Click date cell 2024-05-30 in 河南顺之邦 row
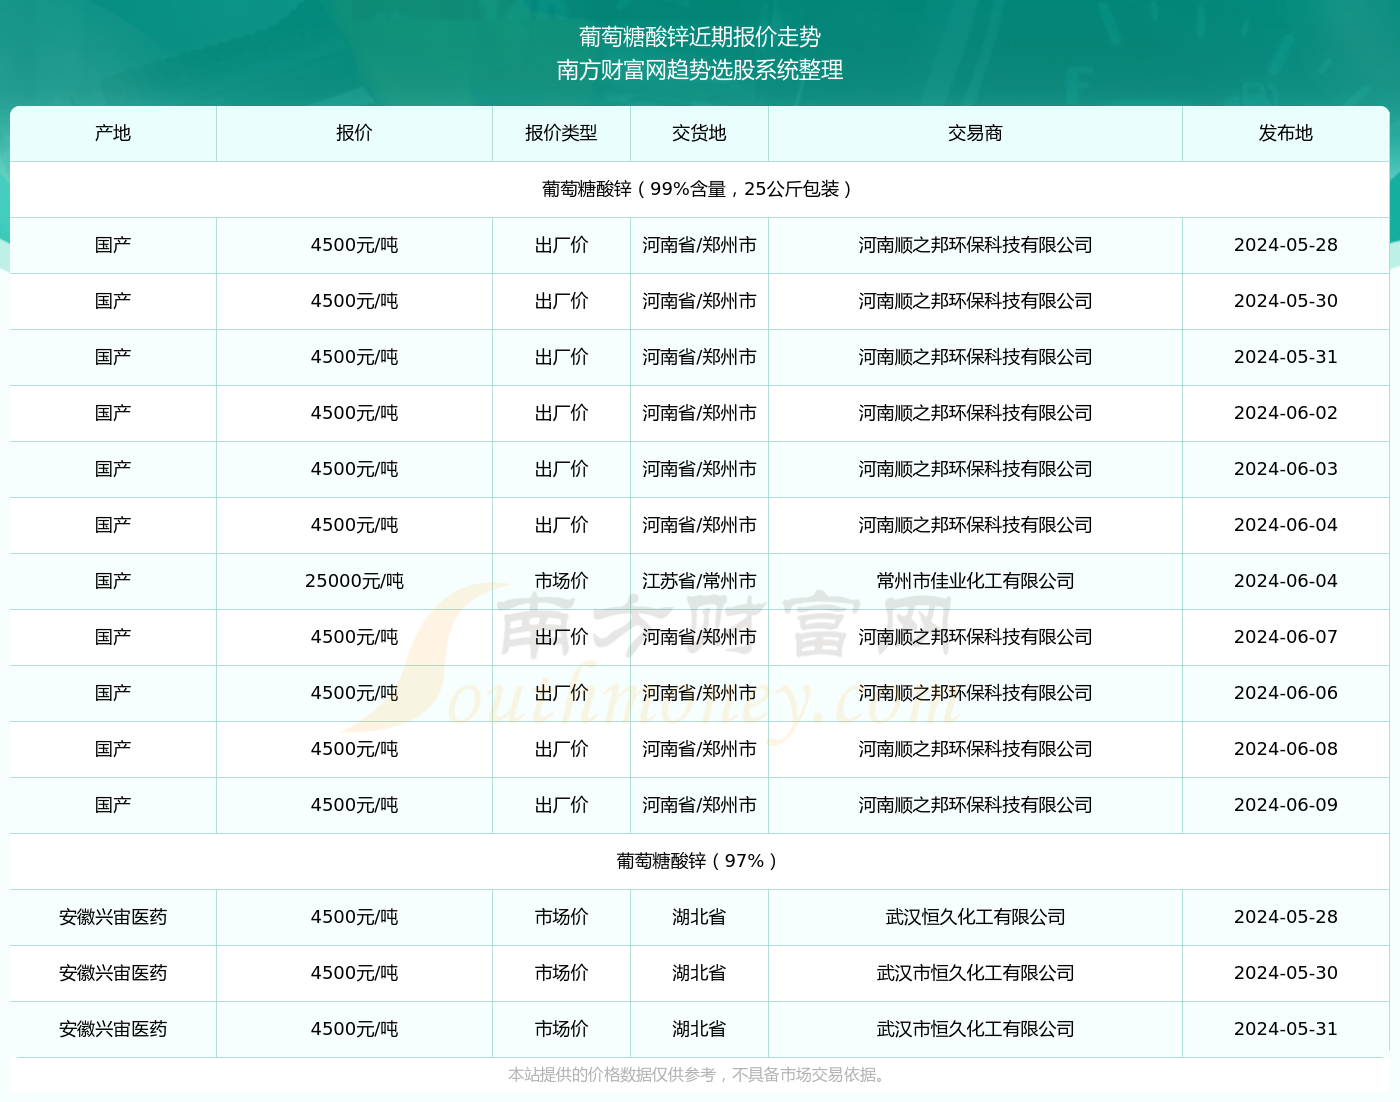 click(1286, 301)
